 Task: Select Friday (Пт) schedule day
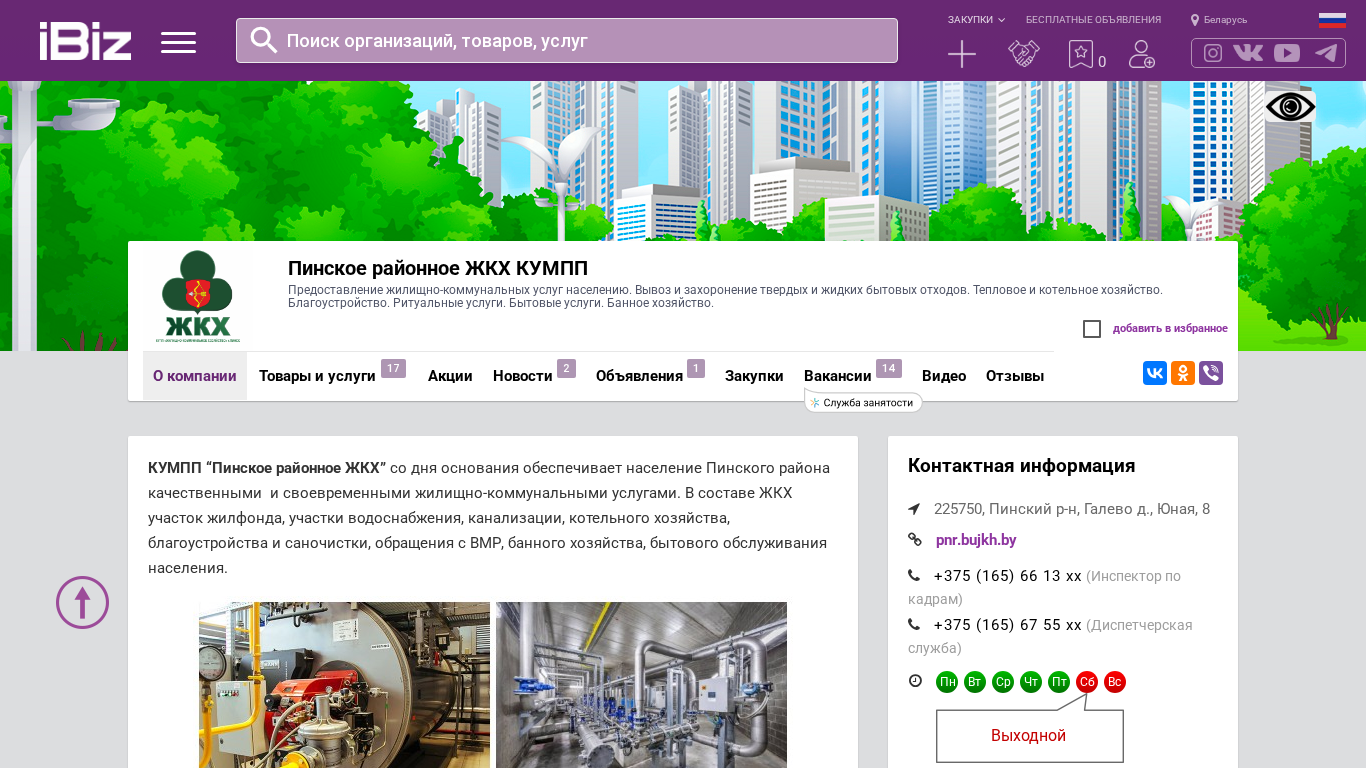pyautogui.click(x=1059, y=682)
